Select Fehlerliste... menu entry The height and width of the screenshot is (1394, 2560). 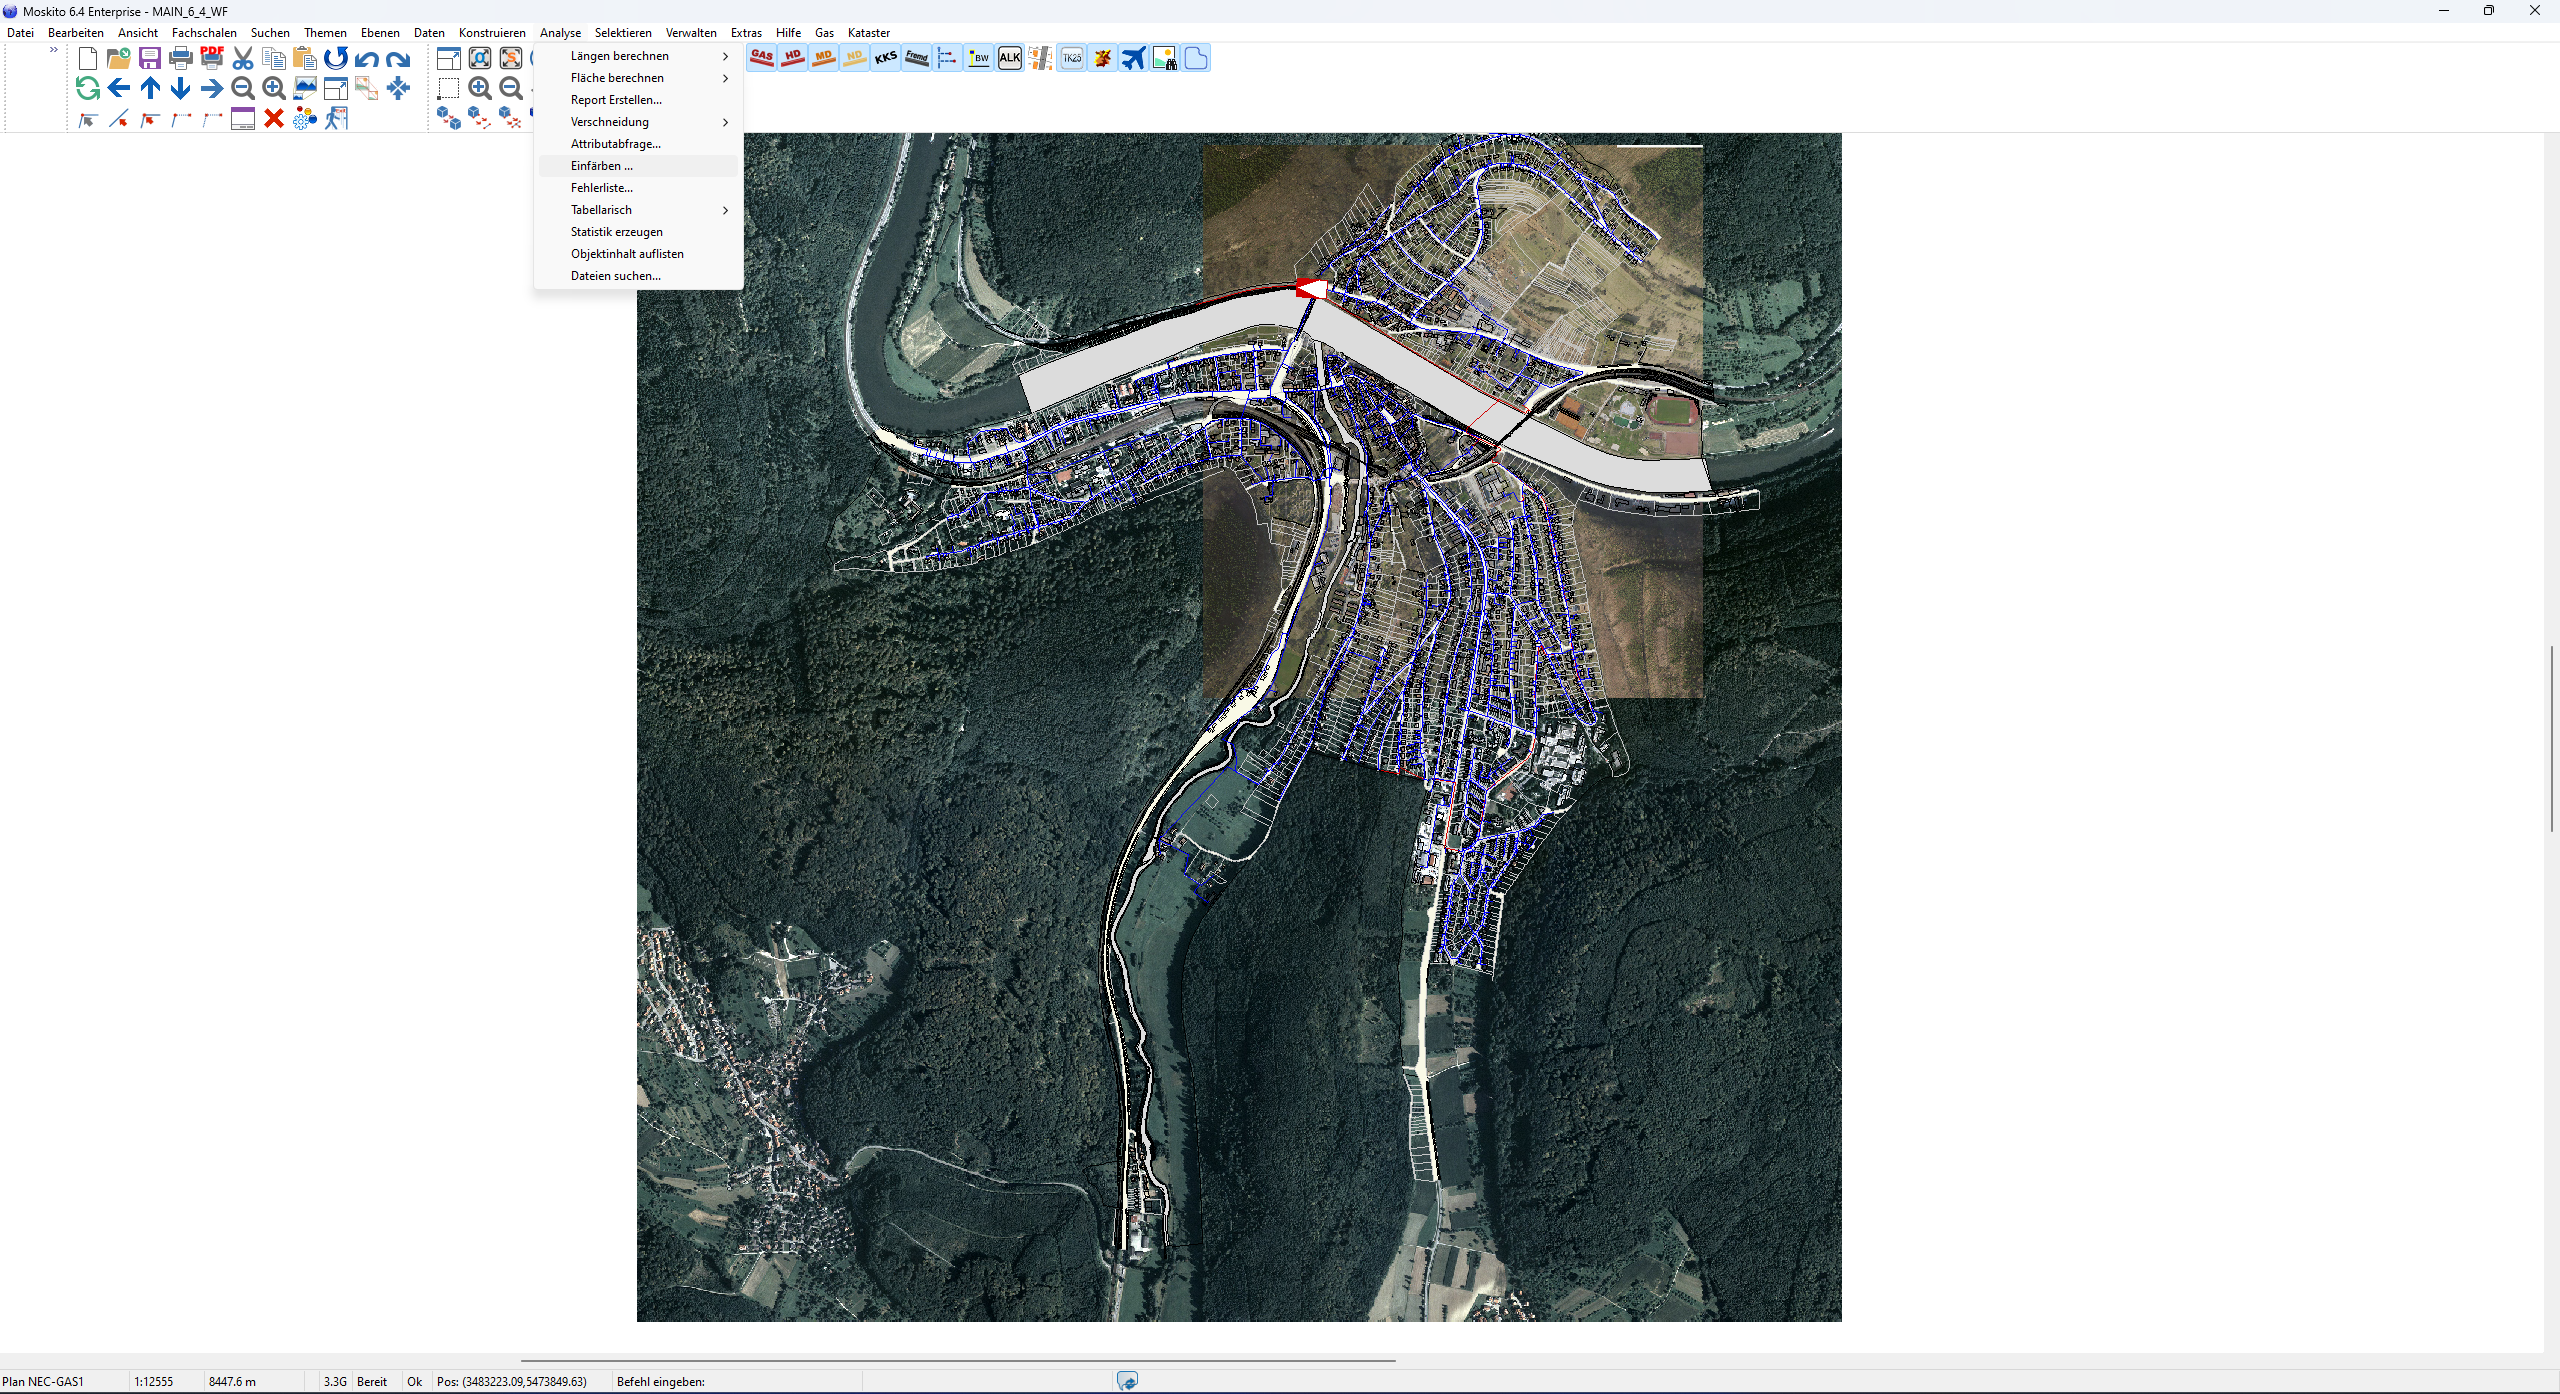tap(638, 188)
